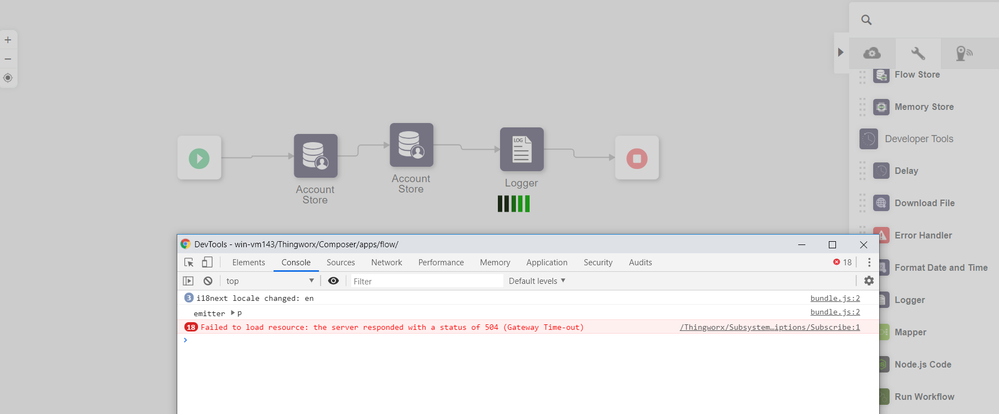
Task: Switch to the Audits tab
Action: click(640, 262)
